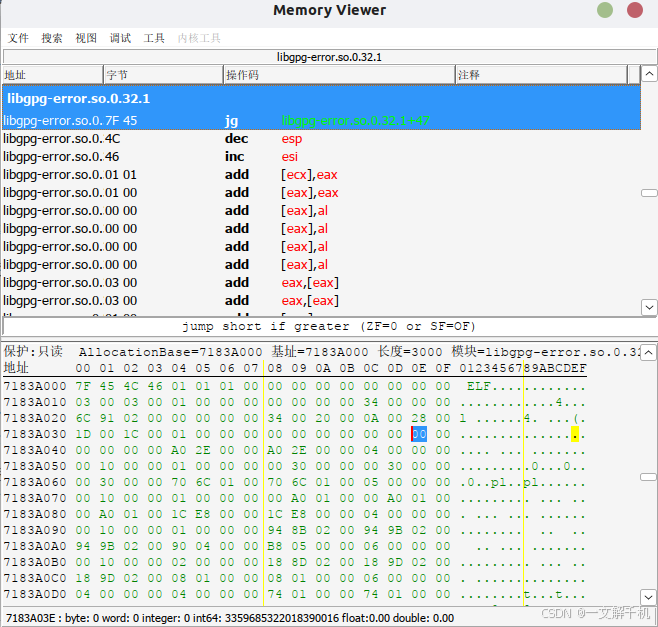Viewport: 658px width, 627px height.
Task: Click hex address 7183A0D0
Action: [x=35, y=594]
